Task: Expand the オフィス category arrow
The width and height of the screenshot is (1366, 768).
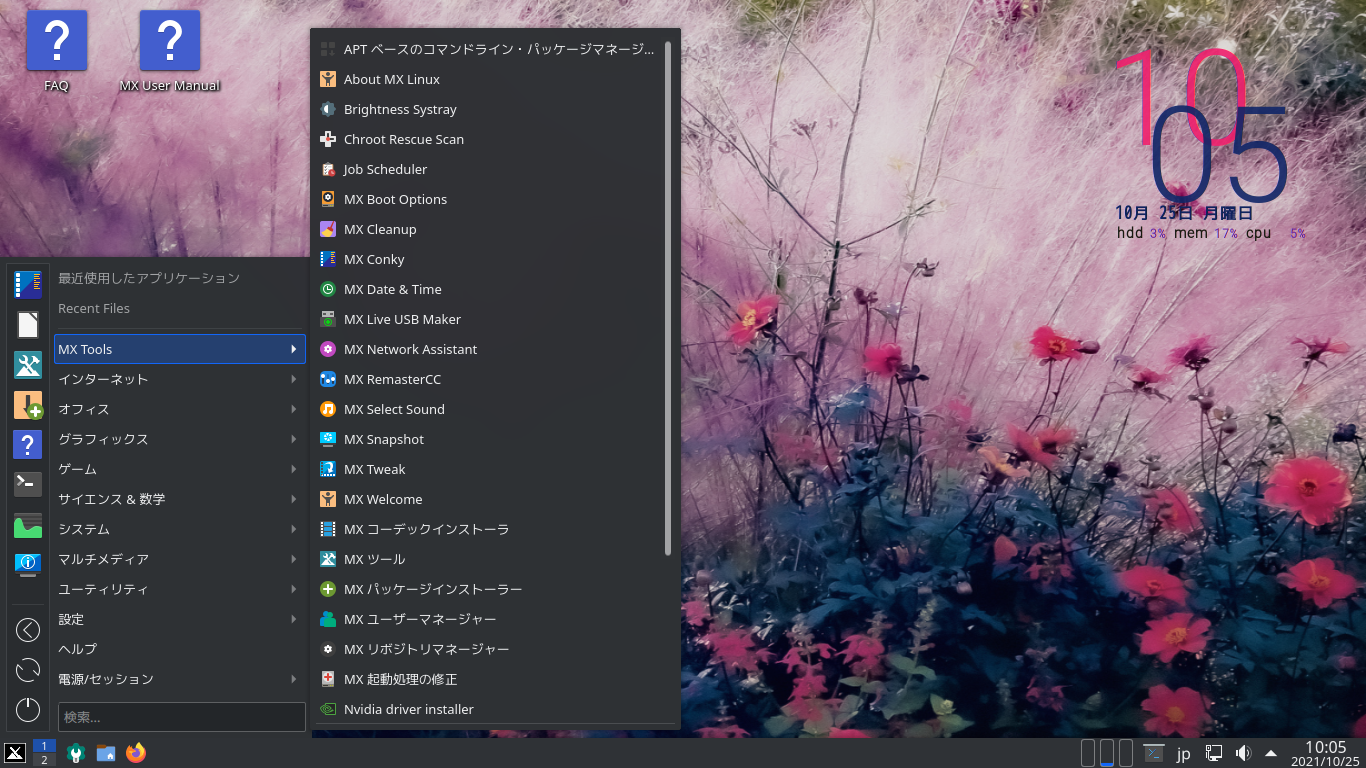Action: 293,409
